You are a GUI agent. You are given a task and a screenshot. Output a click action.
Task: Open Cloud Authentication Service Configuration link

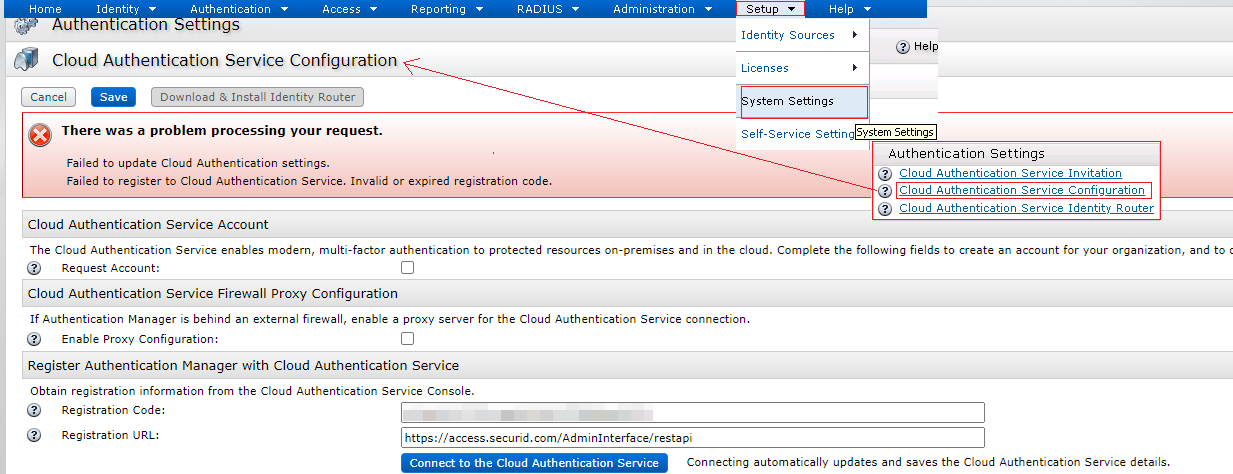tap(1022, 191)
